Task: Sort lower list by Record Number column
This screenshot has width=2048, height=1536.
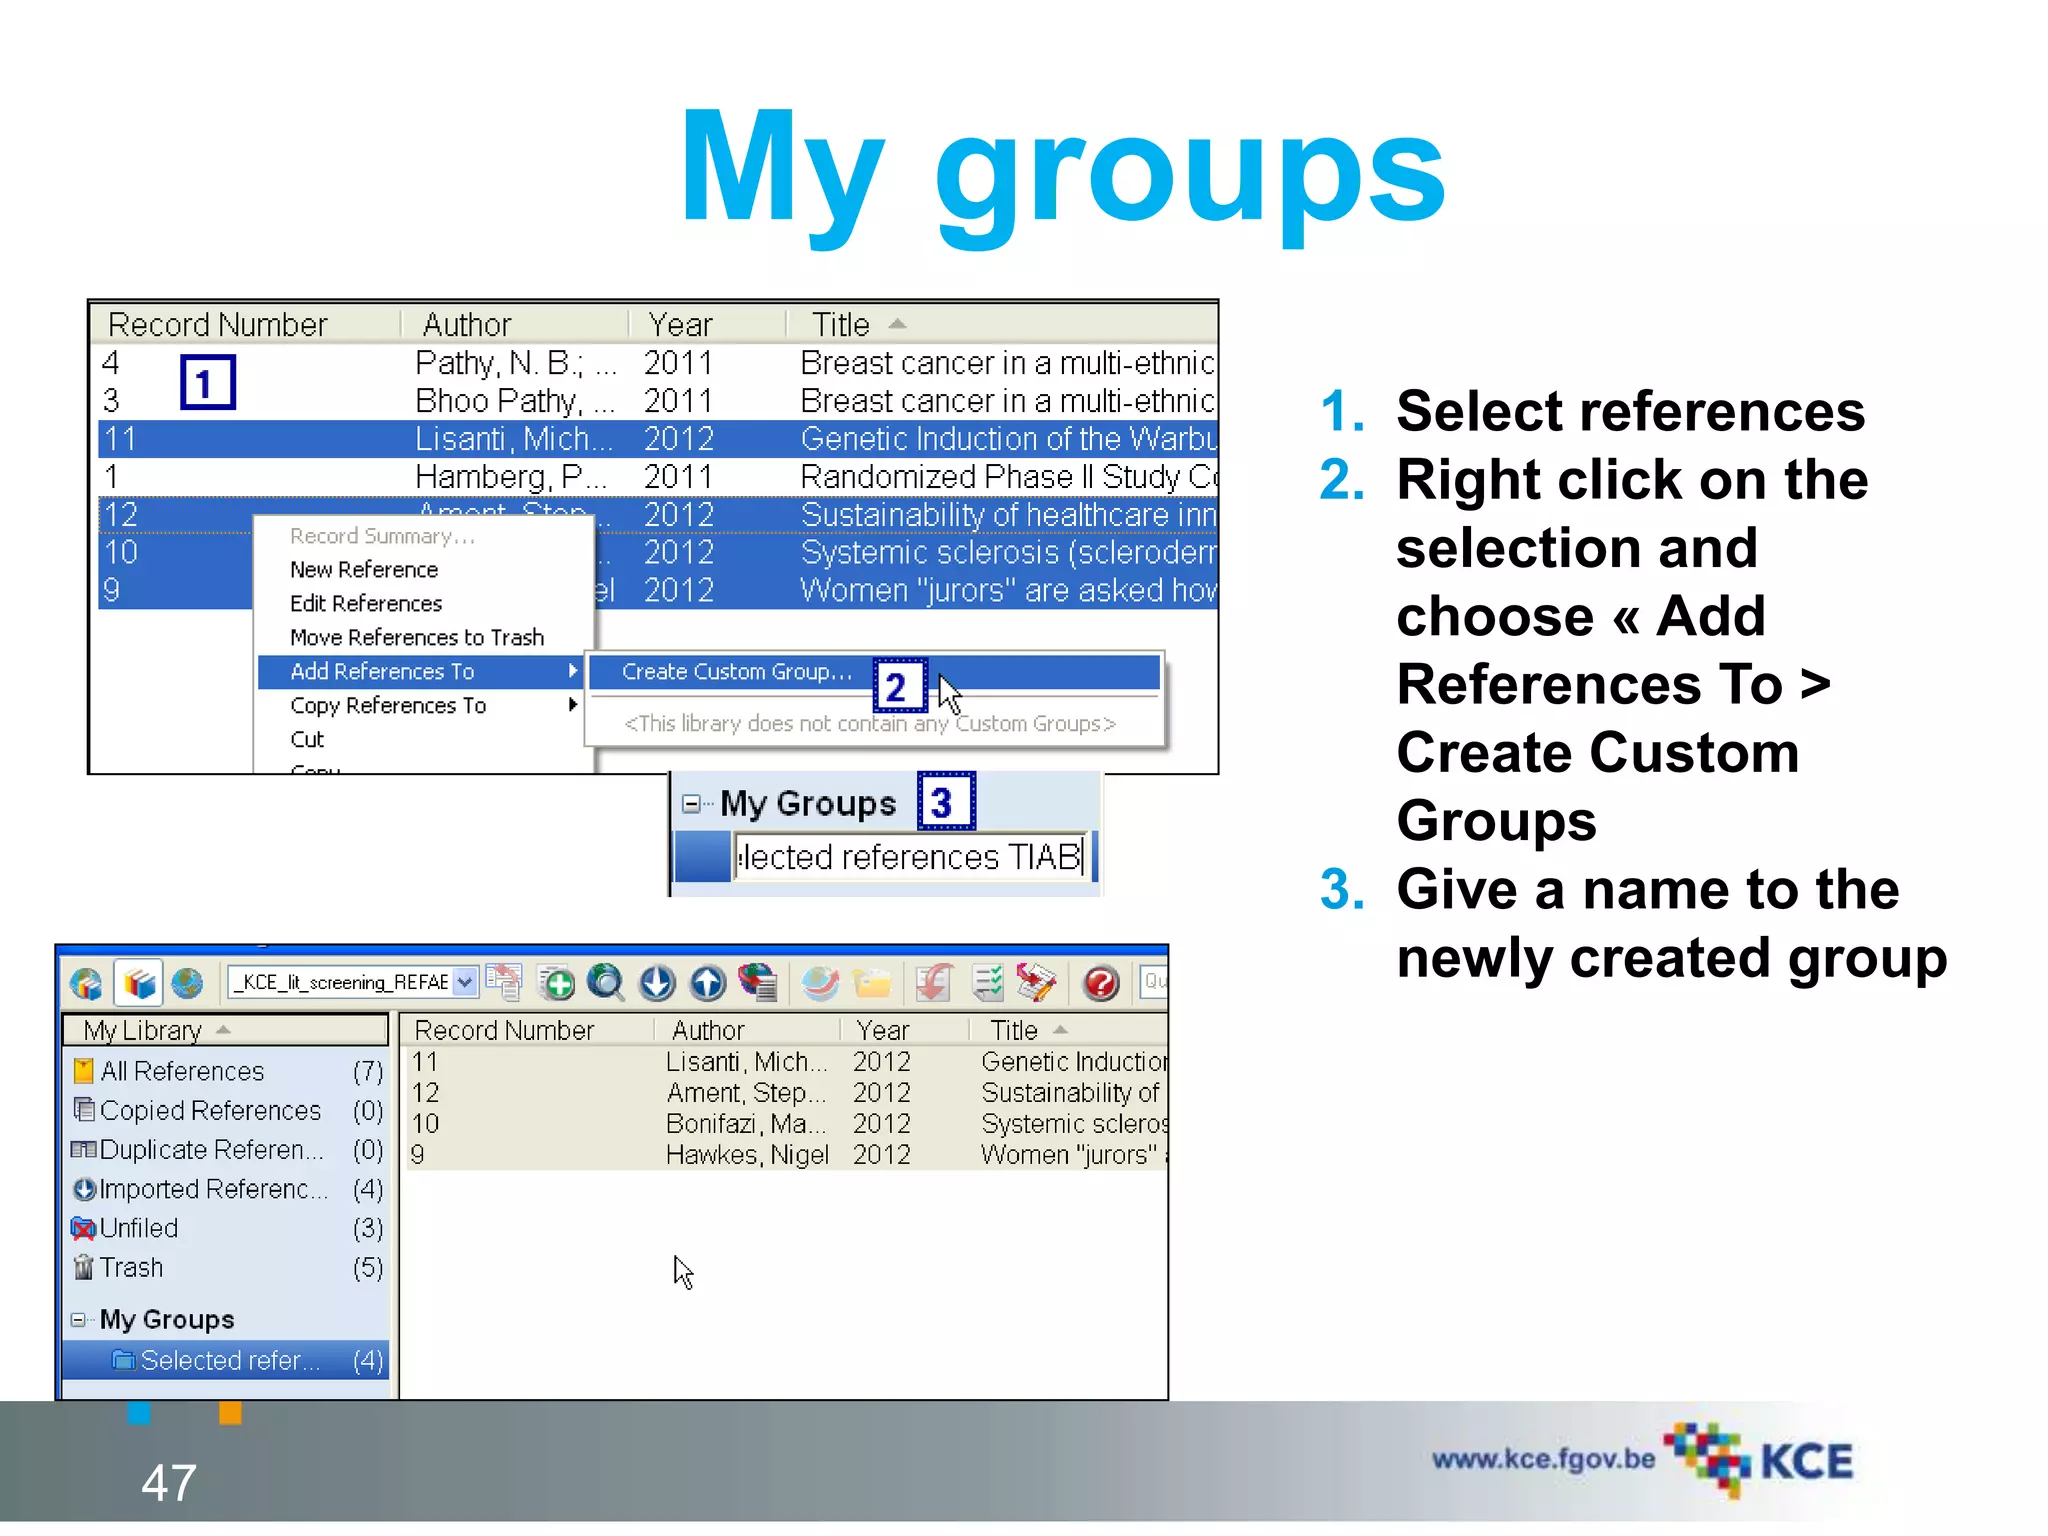Action: pyautogui.click(x=527, y=1030)
